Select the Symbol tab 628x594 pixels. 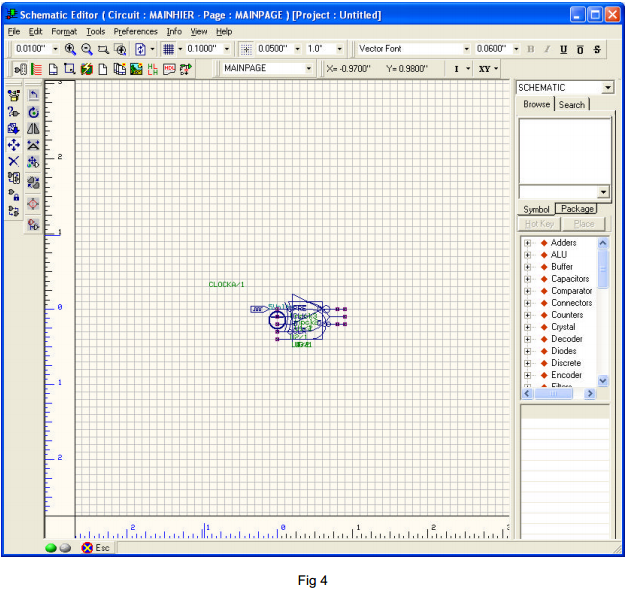point(536,209)
